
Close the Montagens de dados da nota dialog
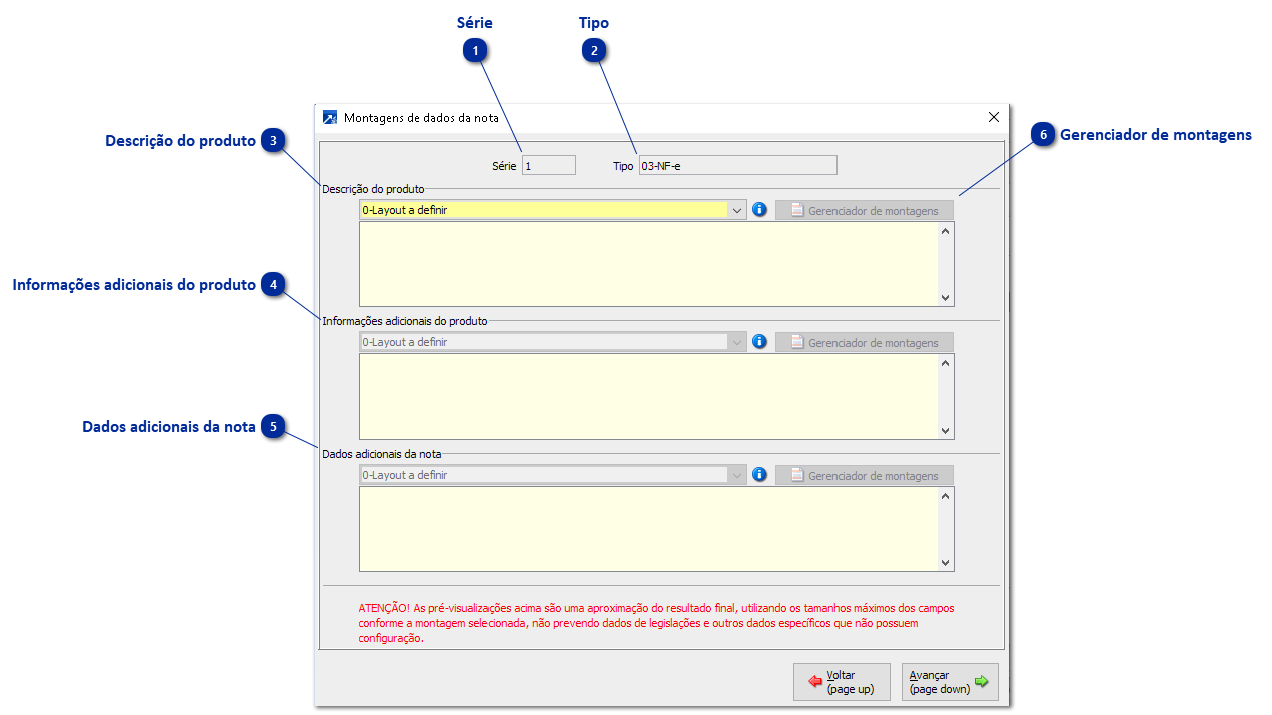point(994,117)
